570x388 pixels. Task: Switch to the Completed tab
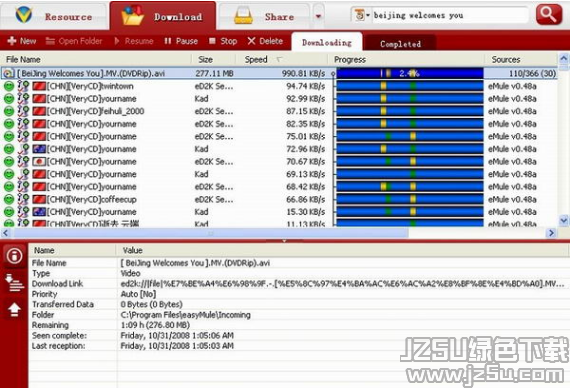coord(400,44)
